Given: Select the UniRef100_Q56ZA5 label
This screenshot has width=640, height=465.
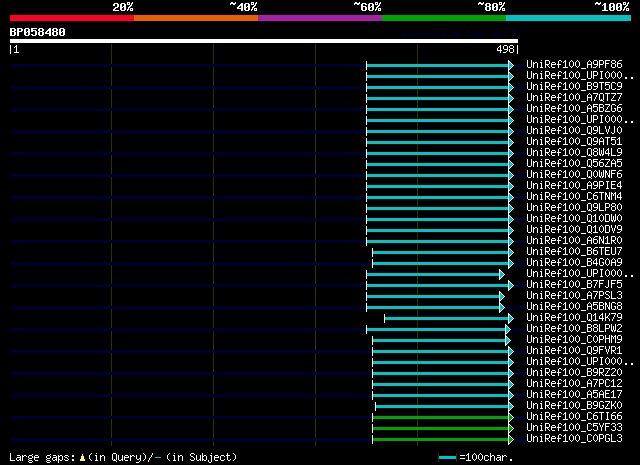Looking at the screenshot, I should point(574,164).
